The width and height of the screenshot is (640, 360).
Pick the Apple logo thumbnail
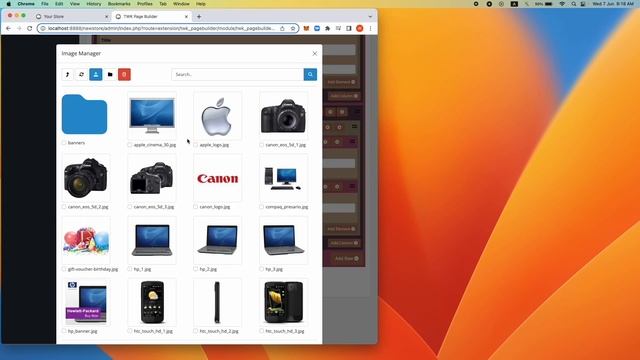(x=218, y=116)
